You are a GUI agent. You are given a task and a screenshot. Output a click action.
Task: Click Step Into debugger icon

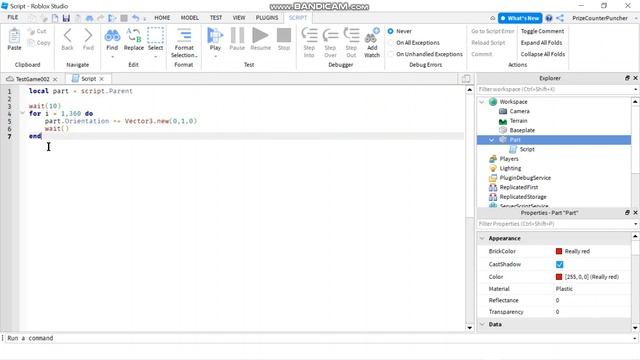point(309,36)
